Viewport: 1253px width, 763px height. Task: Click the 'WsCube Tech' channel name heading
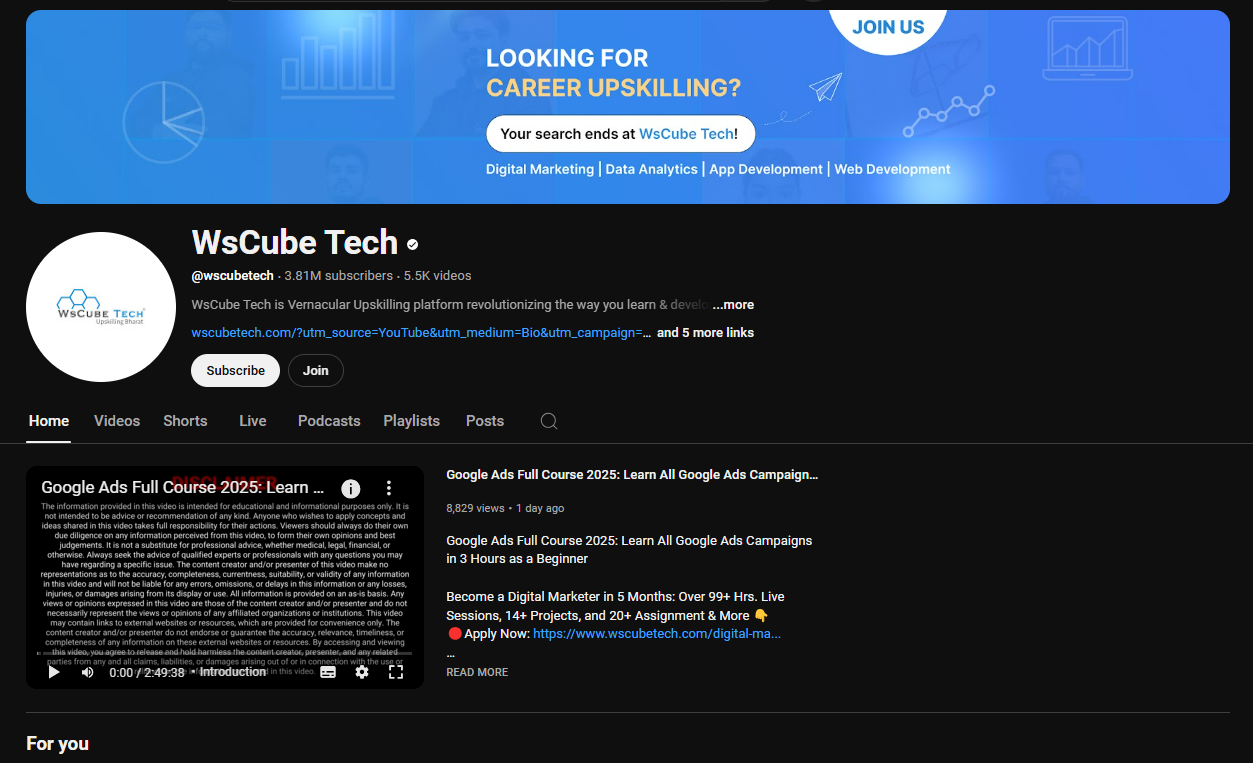pyautogui.click(x=295, y=242)
